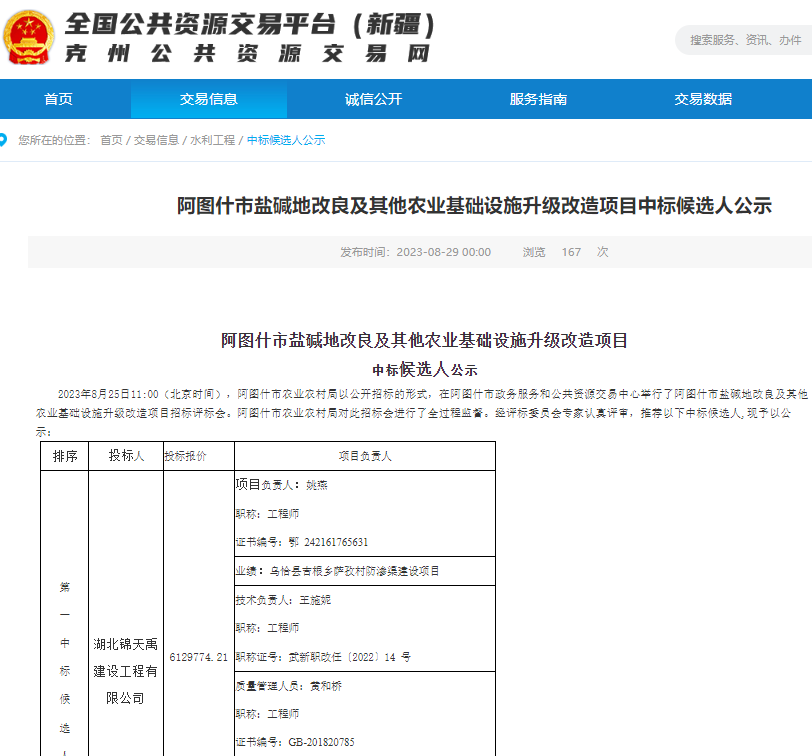Click the 项目负责人 姚燕 table cell
Screen dimensions: 812x756
coord(280,485)
